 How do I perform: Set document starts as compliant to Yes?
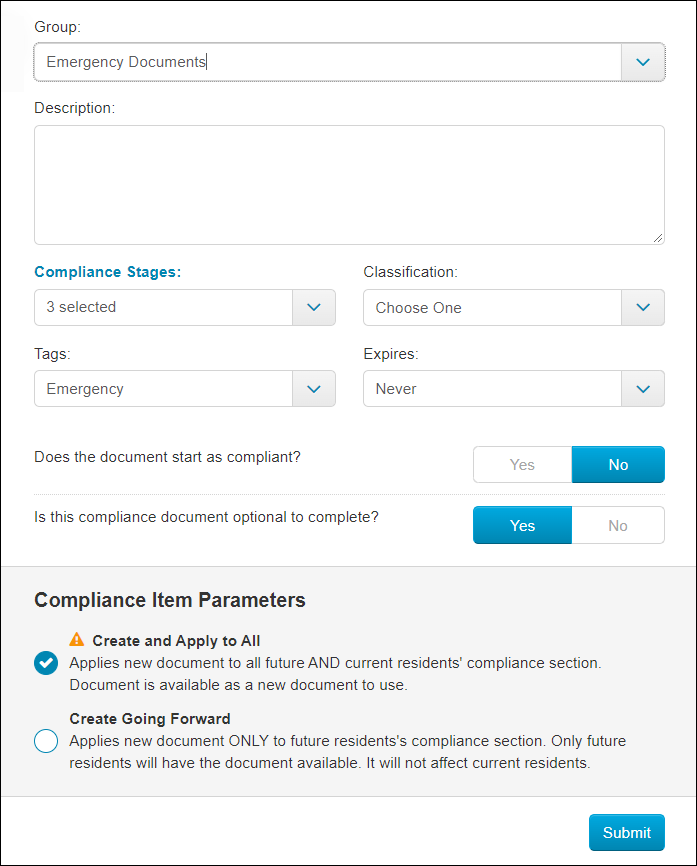click(x=522, y=465)
